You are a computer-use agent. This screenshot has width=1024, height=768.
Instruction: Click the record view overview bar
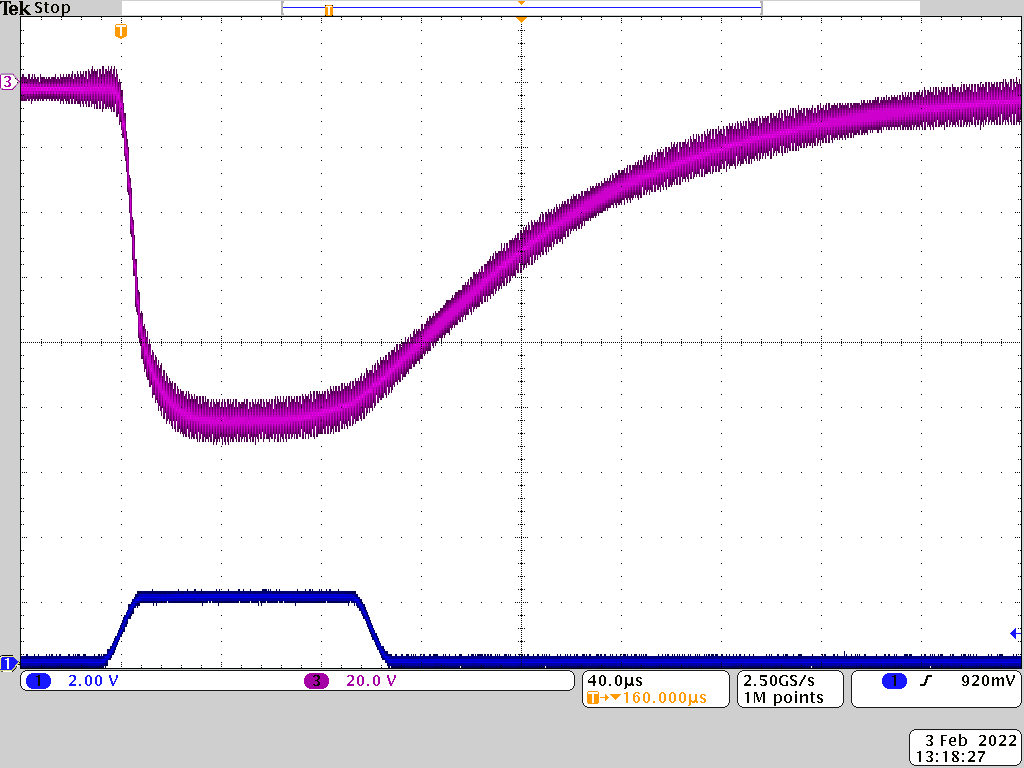[x=522, y=8]
